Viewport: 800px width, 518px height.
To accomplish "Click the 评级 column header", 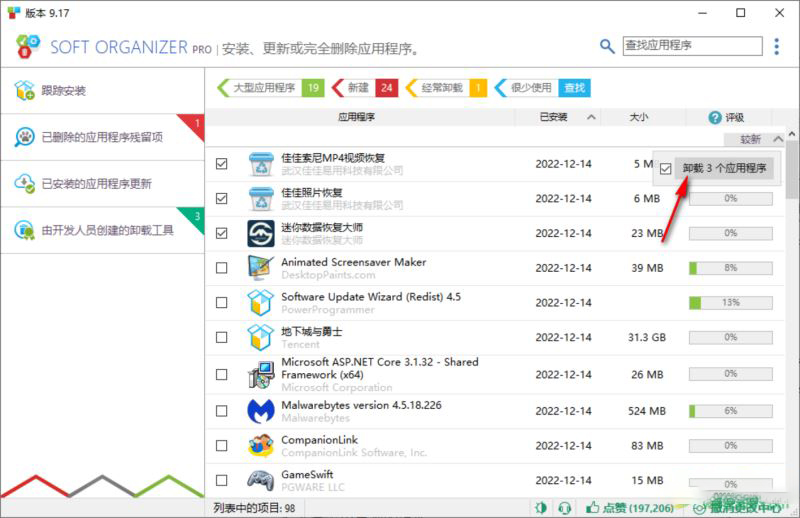I will click(x=734, y=117).
